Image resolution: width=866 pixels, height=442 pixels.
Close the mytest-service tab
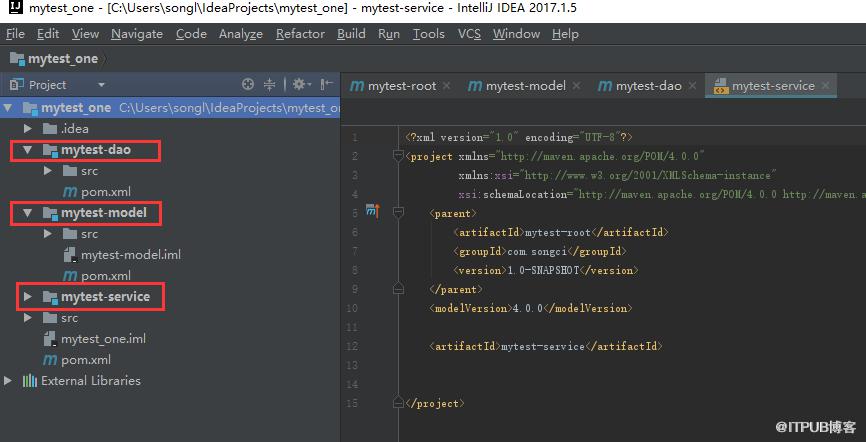tap(825, 86)
